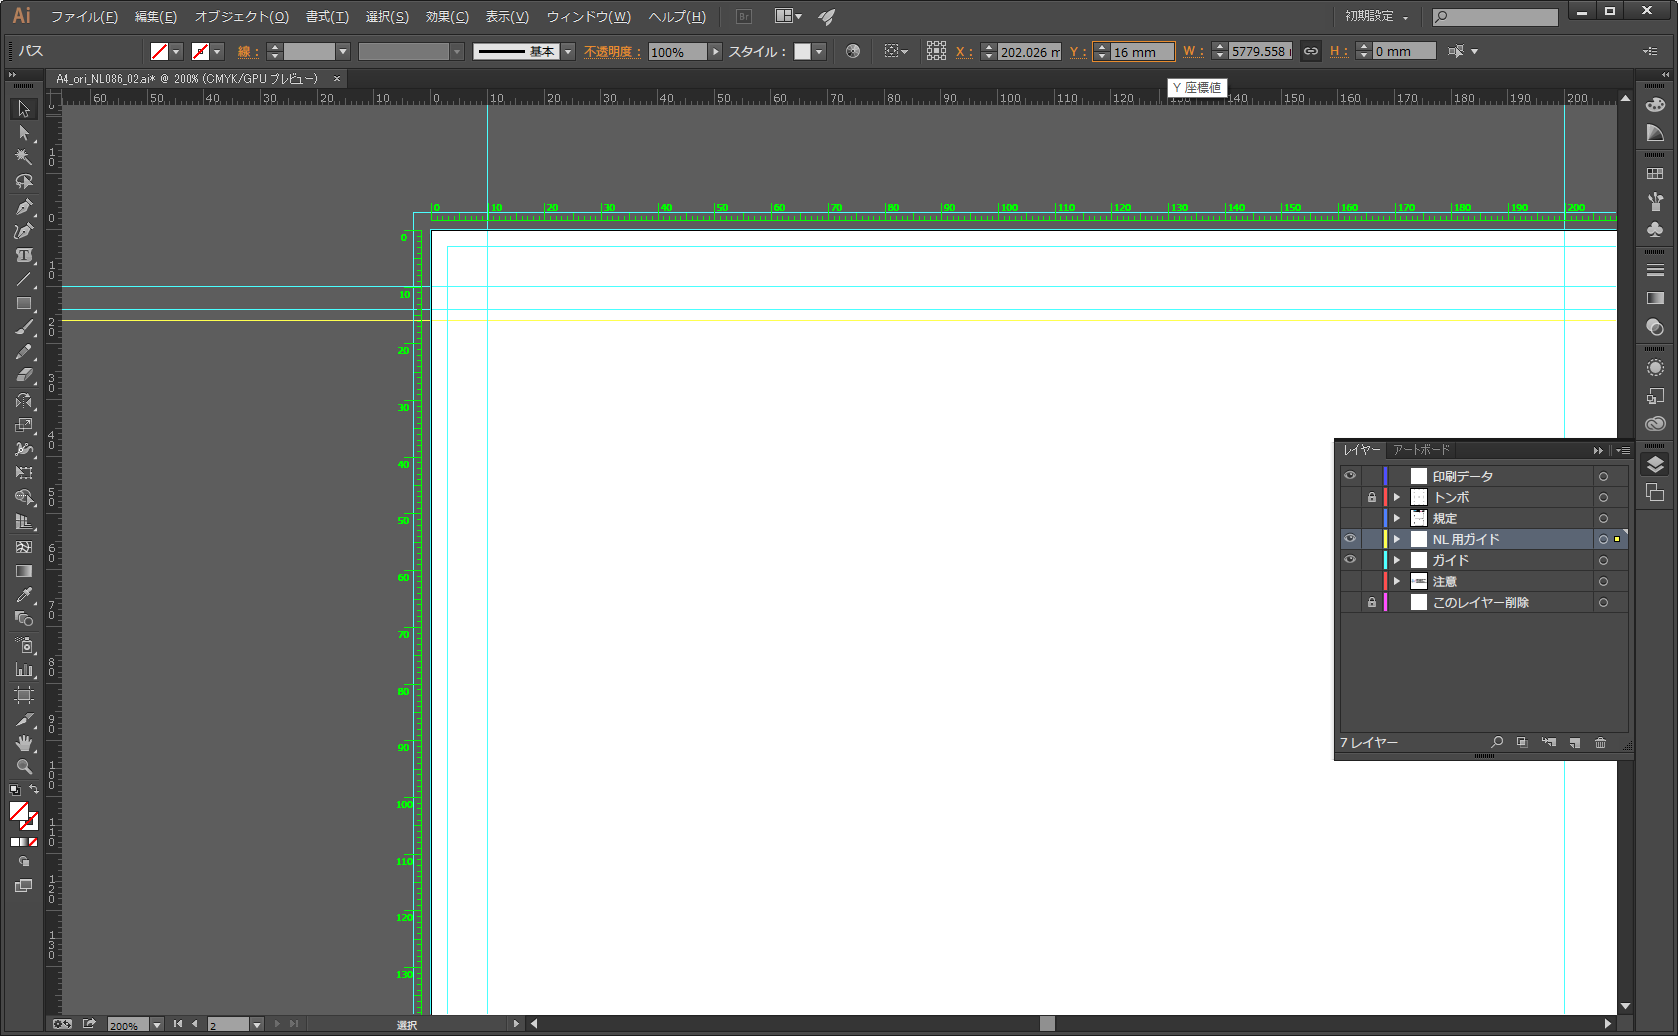1678x1036 pixels.
Task: Select the Gradient tool
Action: coord(24,571)
